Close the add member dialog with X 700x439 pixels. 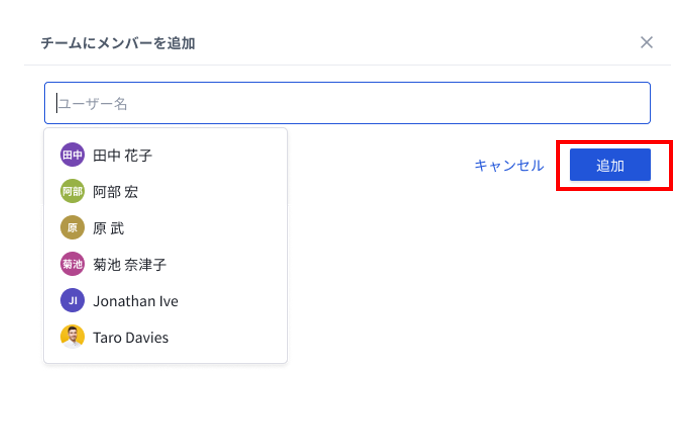pyautogui.click(x=646, y=42)
